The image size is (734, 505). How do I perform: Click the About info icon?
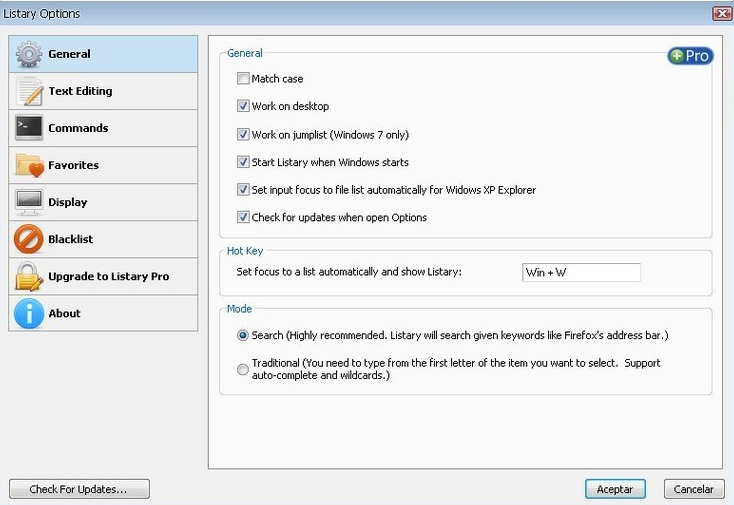coord(29,314)
